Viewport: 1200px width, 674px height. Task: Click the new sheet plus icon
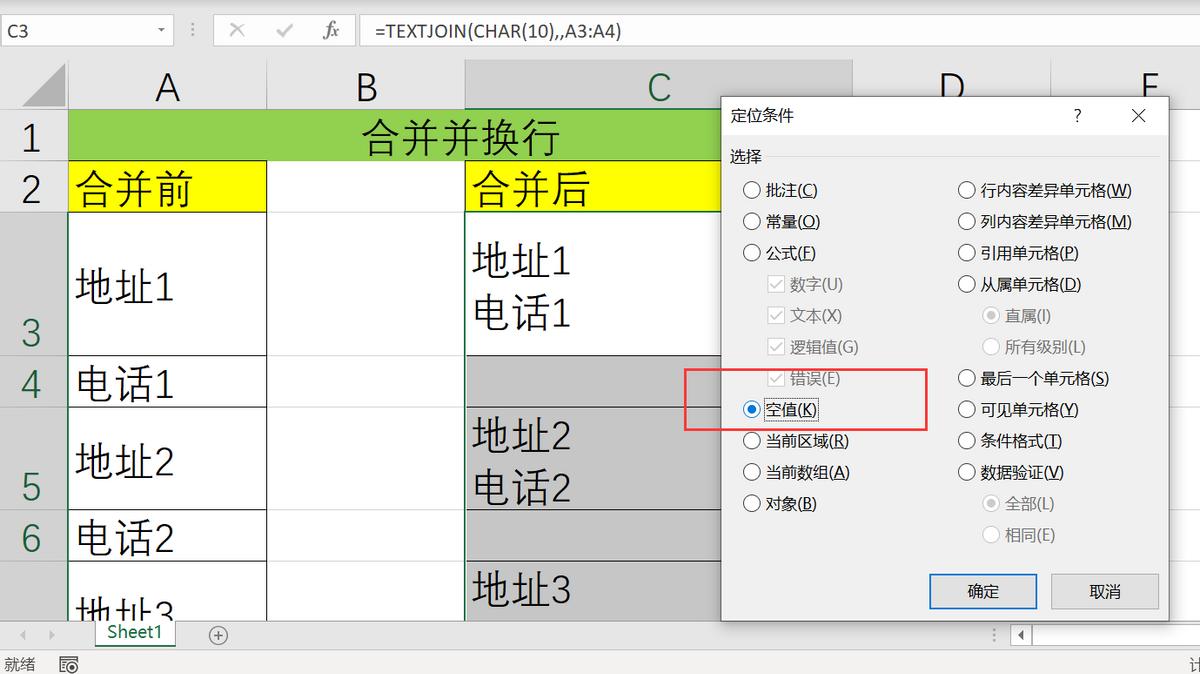[218, 634]
